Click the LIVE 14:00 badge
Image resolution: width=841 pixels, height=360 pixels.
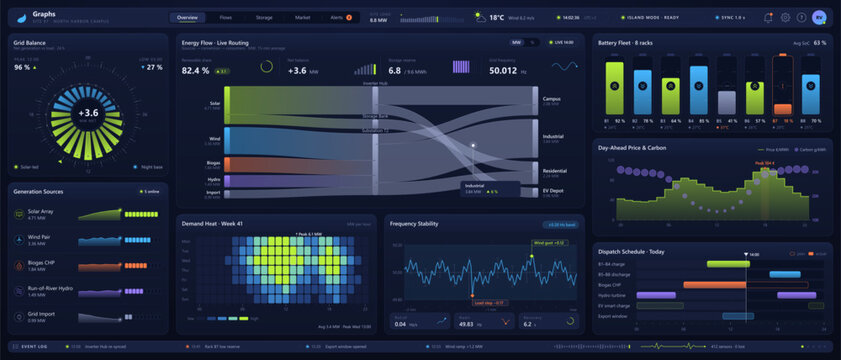[562, 42]
